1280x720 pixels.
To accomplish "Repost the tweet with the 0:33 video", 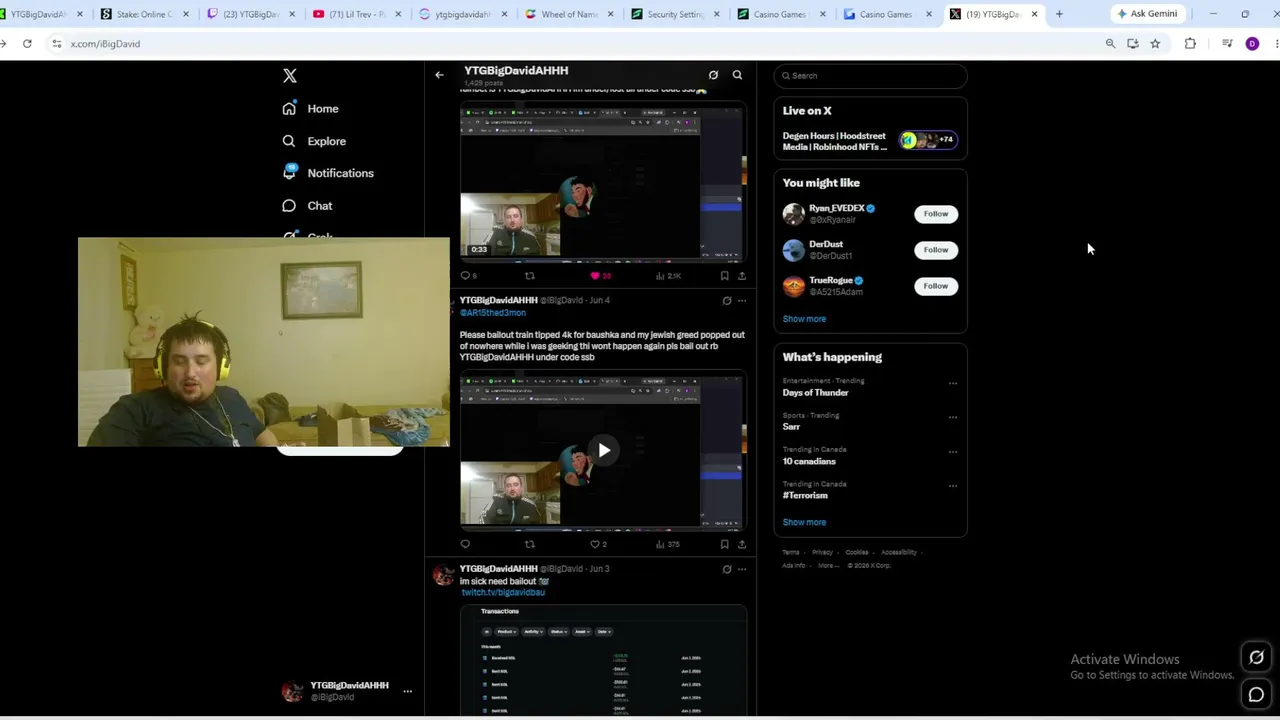I will (x=530, y=276).
